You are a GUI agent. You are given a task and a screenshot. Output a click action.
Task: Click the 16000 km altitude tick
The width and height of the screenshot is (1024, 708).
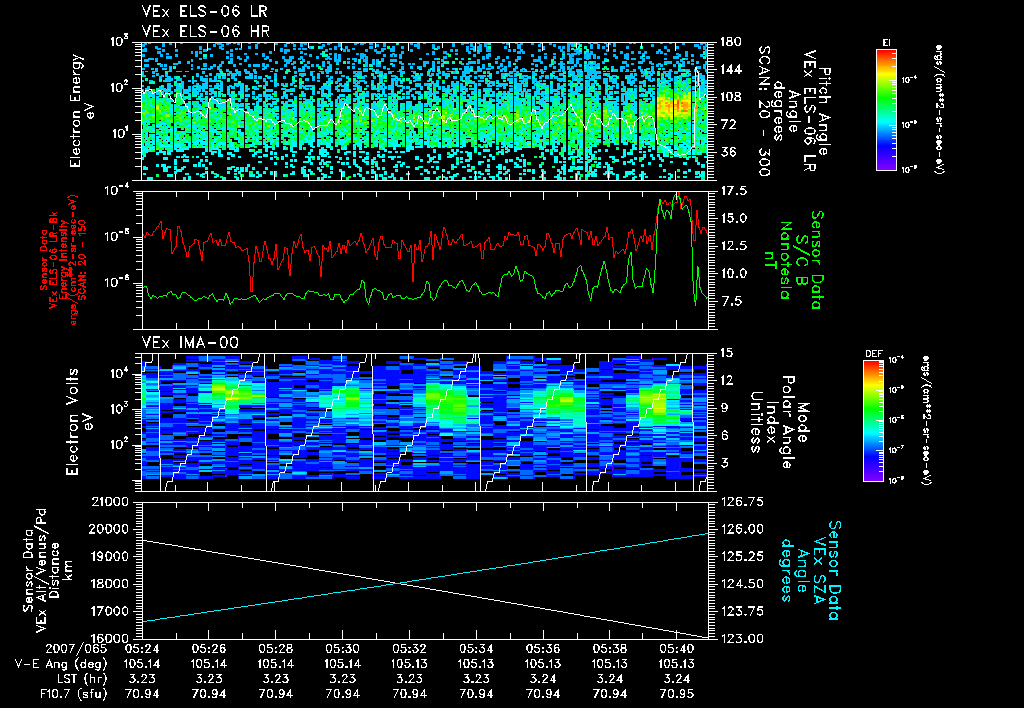click(x=108, y=638)
